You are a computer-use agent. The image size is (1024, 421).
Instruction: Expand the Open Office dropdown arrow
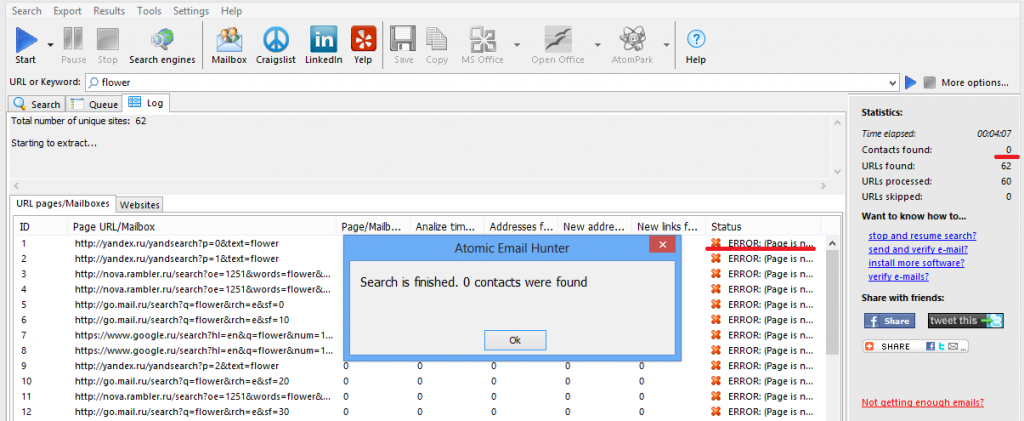pos(597,45)
